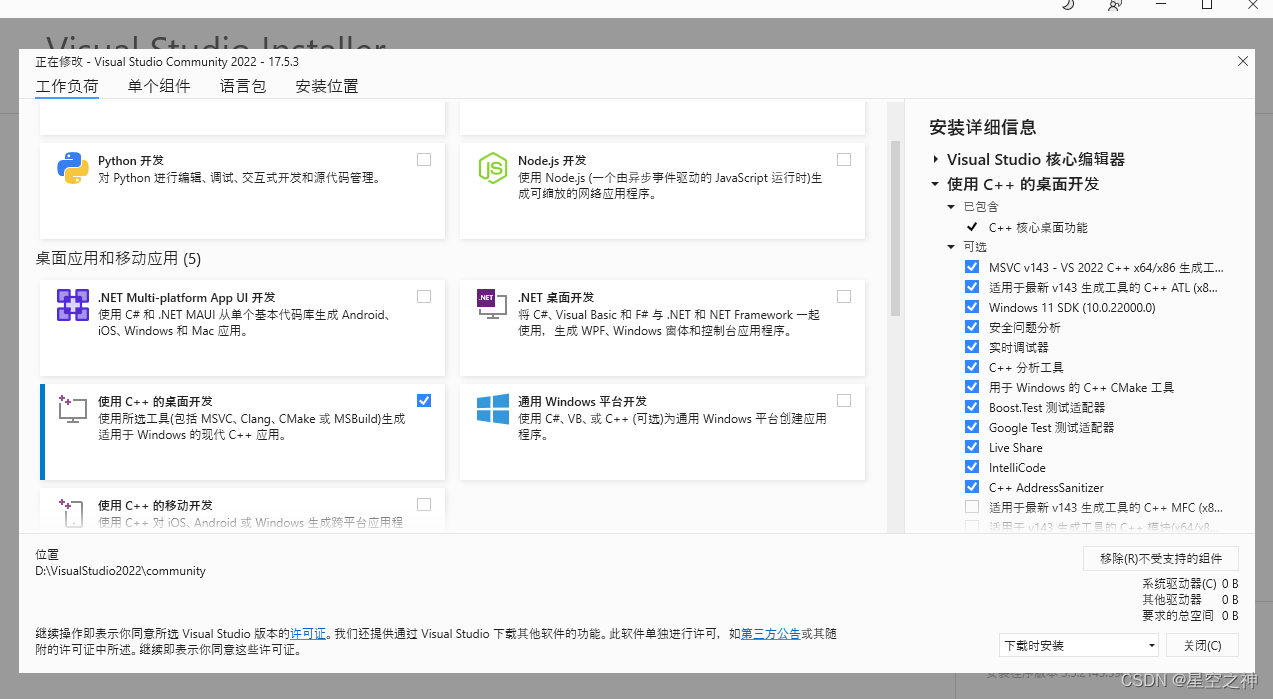The width and height of the screenshot is (1273, 699).
Task: Uncheck the IntelliCode option
Action: click(x=972, y=467)
